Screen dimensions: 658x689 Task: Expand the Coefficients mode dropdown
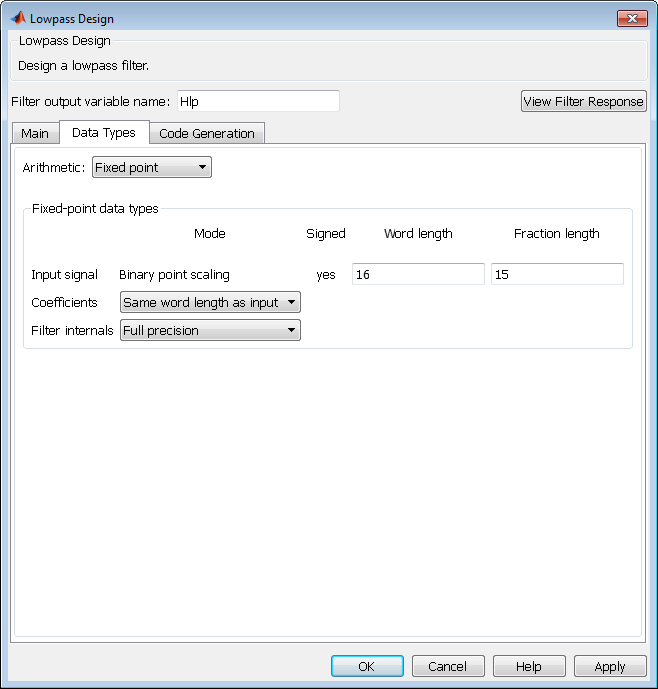(210, 303)
